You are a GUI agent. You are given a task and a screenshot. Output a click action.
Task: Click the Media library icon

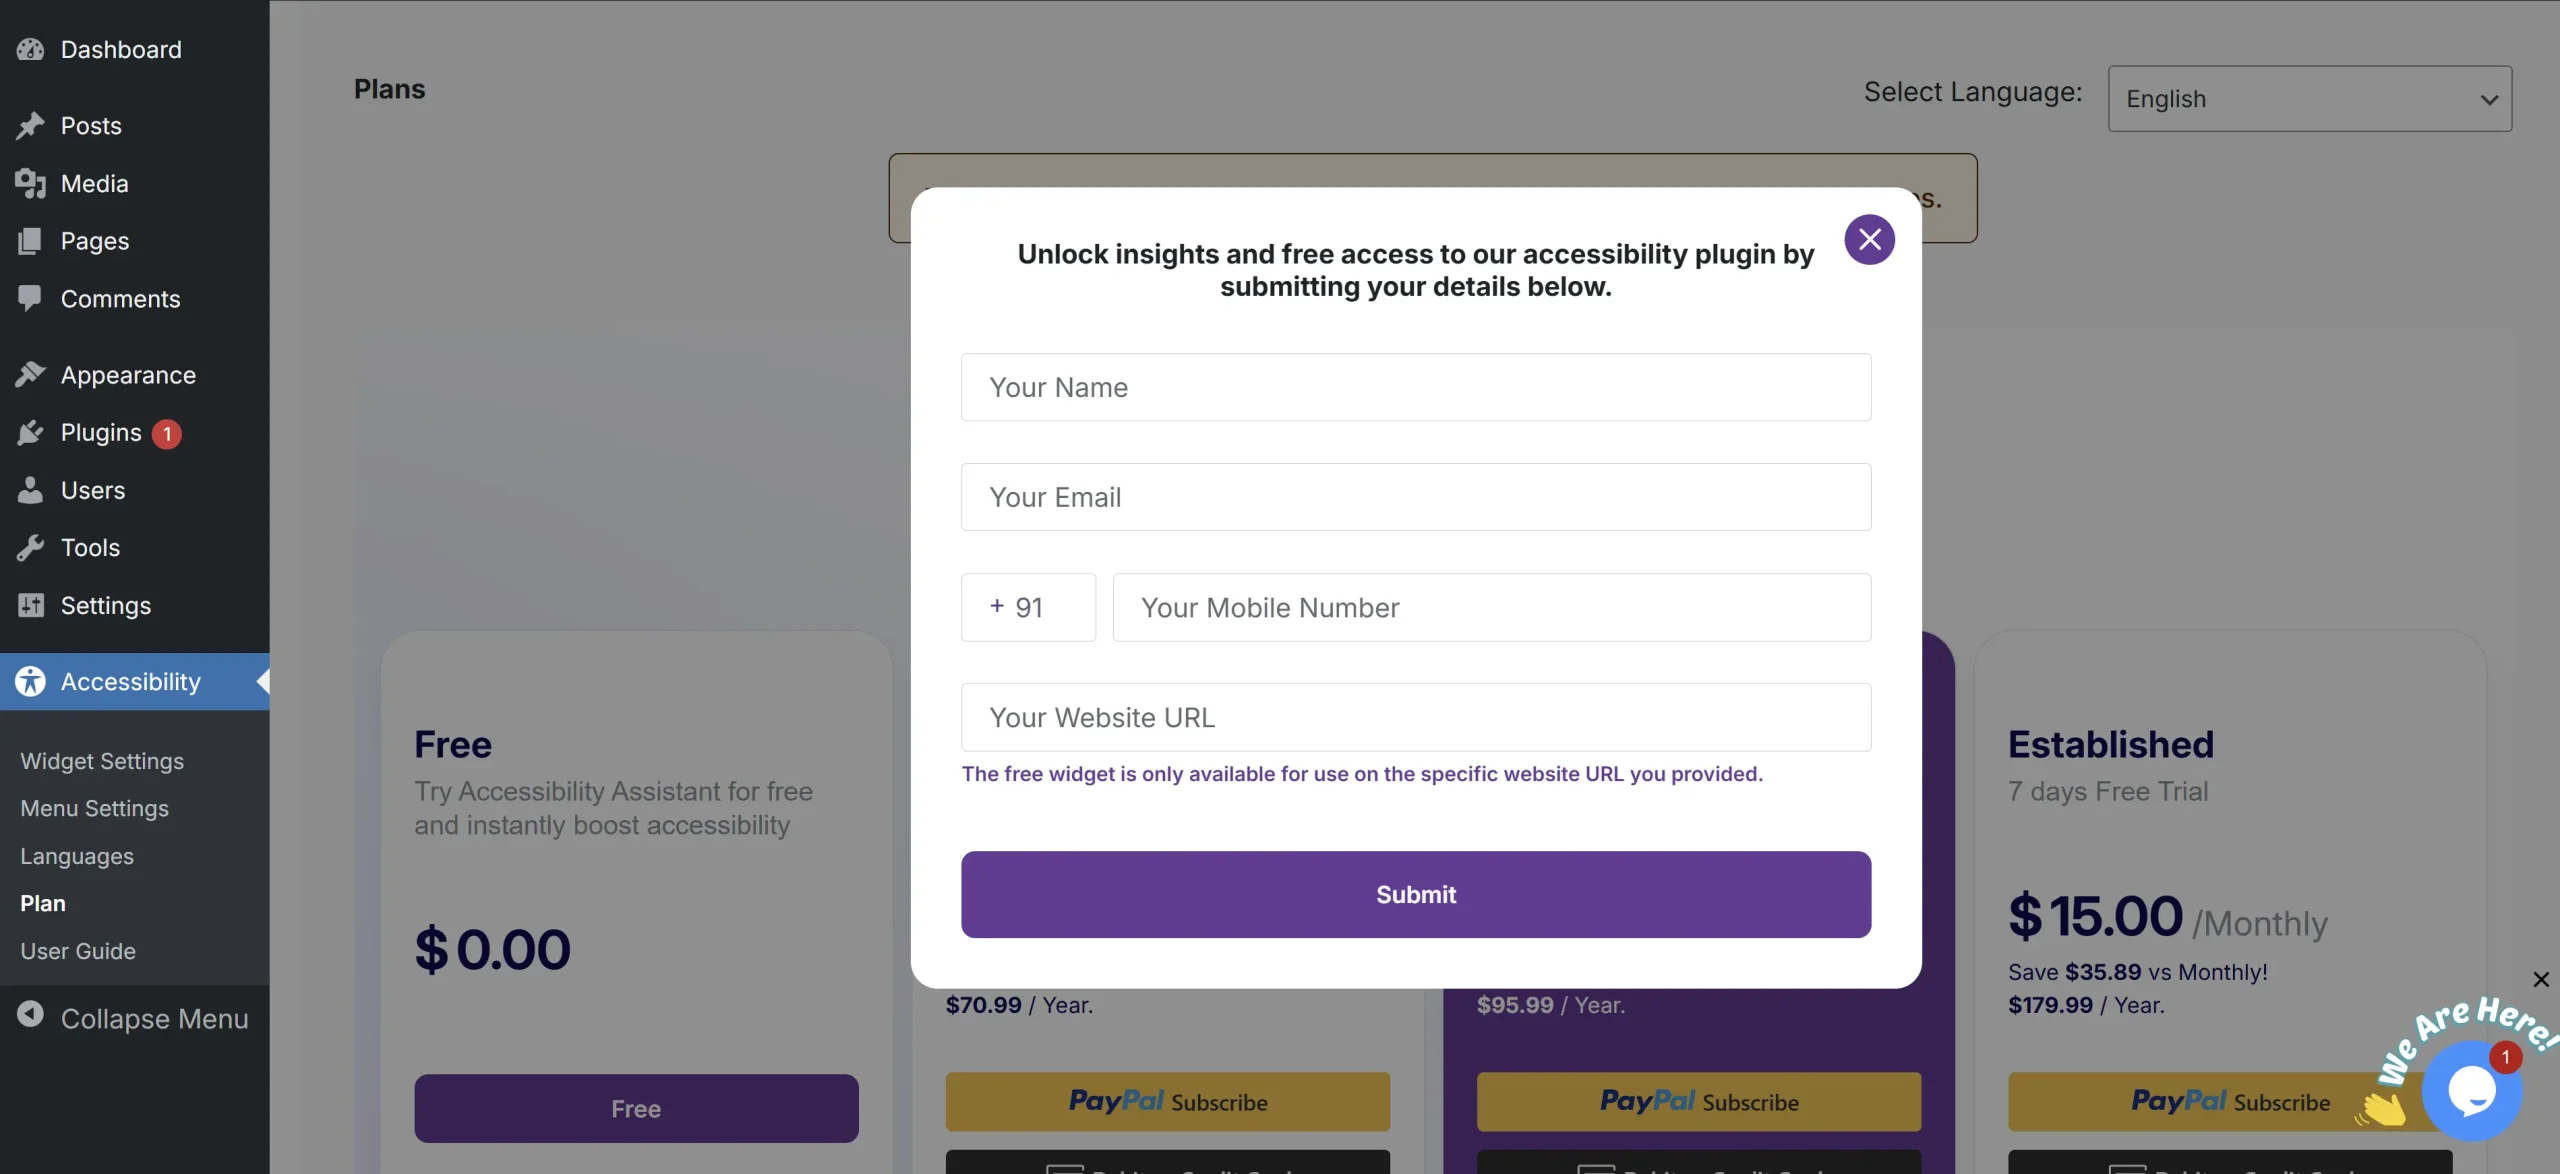(30, 183)
